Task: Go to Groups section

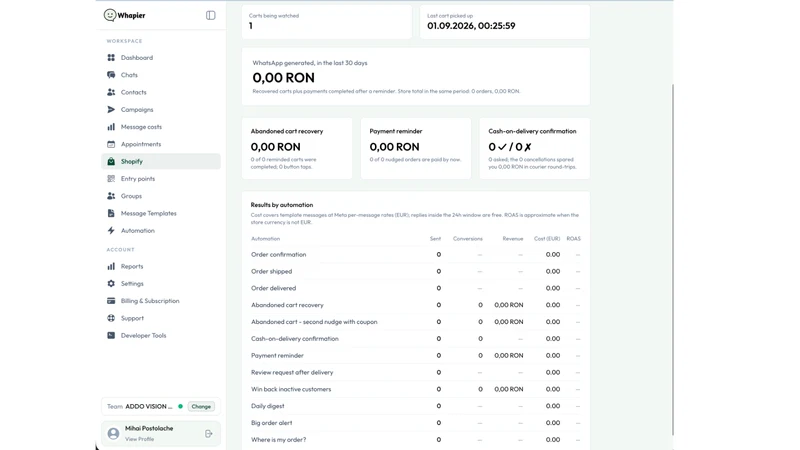Action: pos(161,196)
